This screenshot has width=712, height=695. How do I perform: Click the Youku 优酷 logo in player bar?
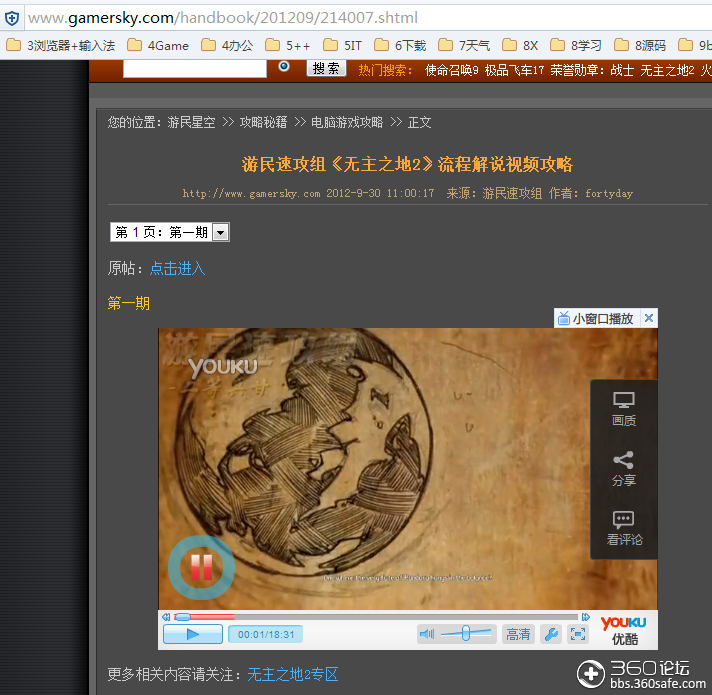point(624,631)
